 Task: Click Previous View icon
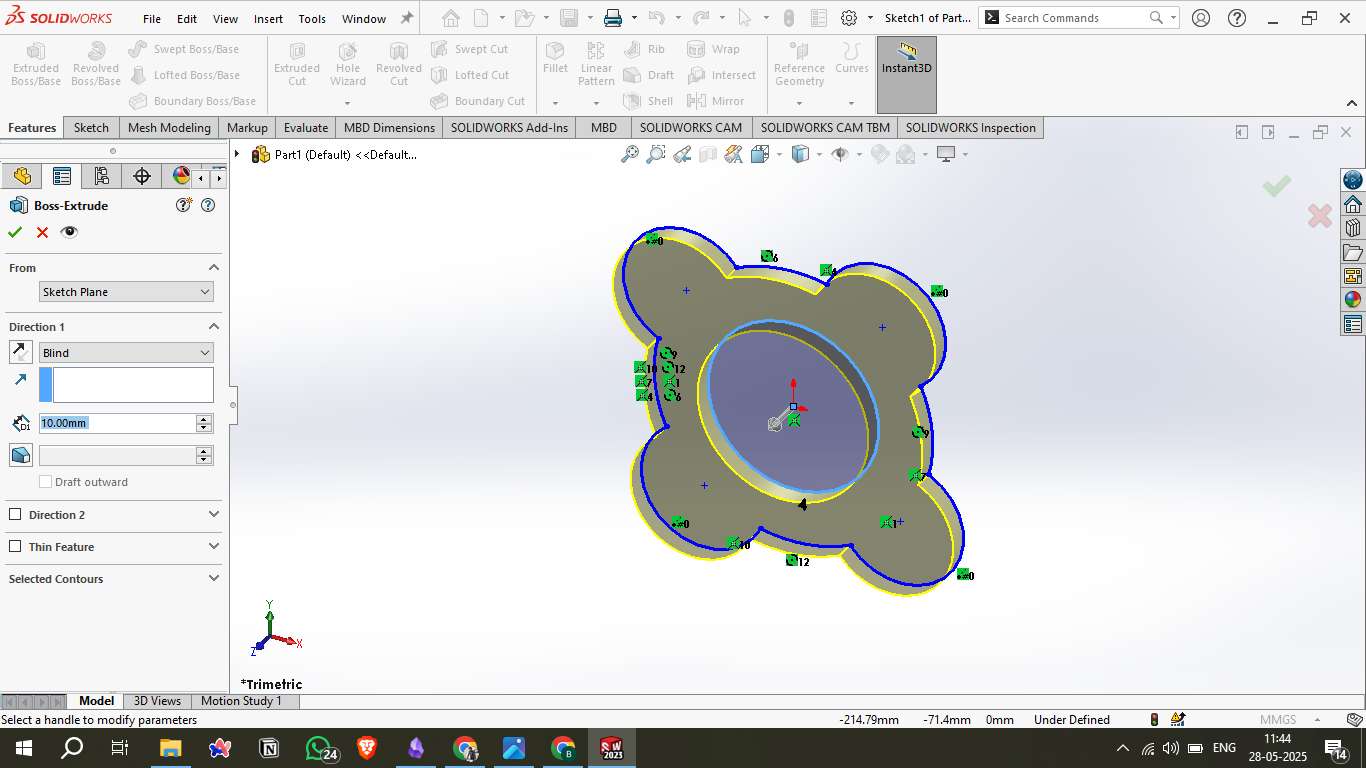click(682, 154)
